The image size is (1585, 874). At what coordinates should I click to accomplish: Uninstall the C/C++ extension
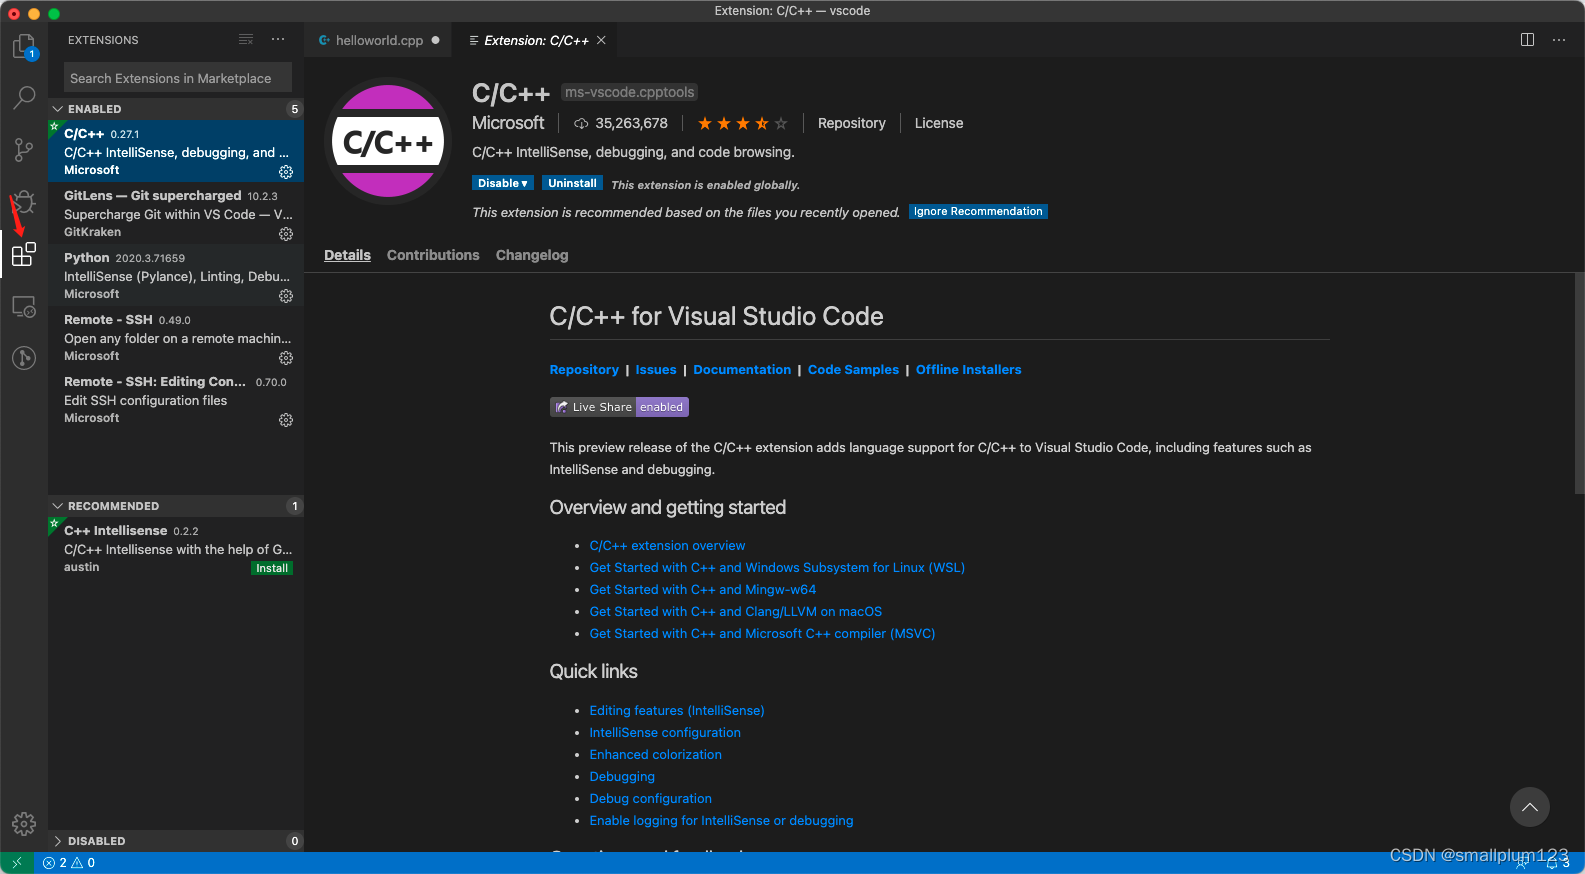[x=572, y=183]
